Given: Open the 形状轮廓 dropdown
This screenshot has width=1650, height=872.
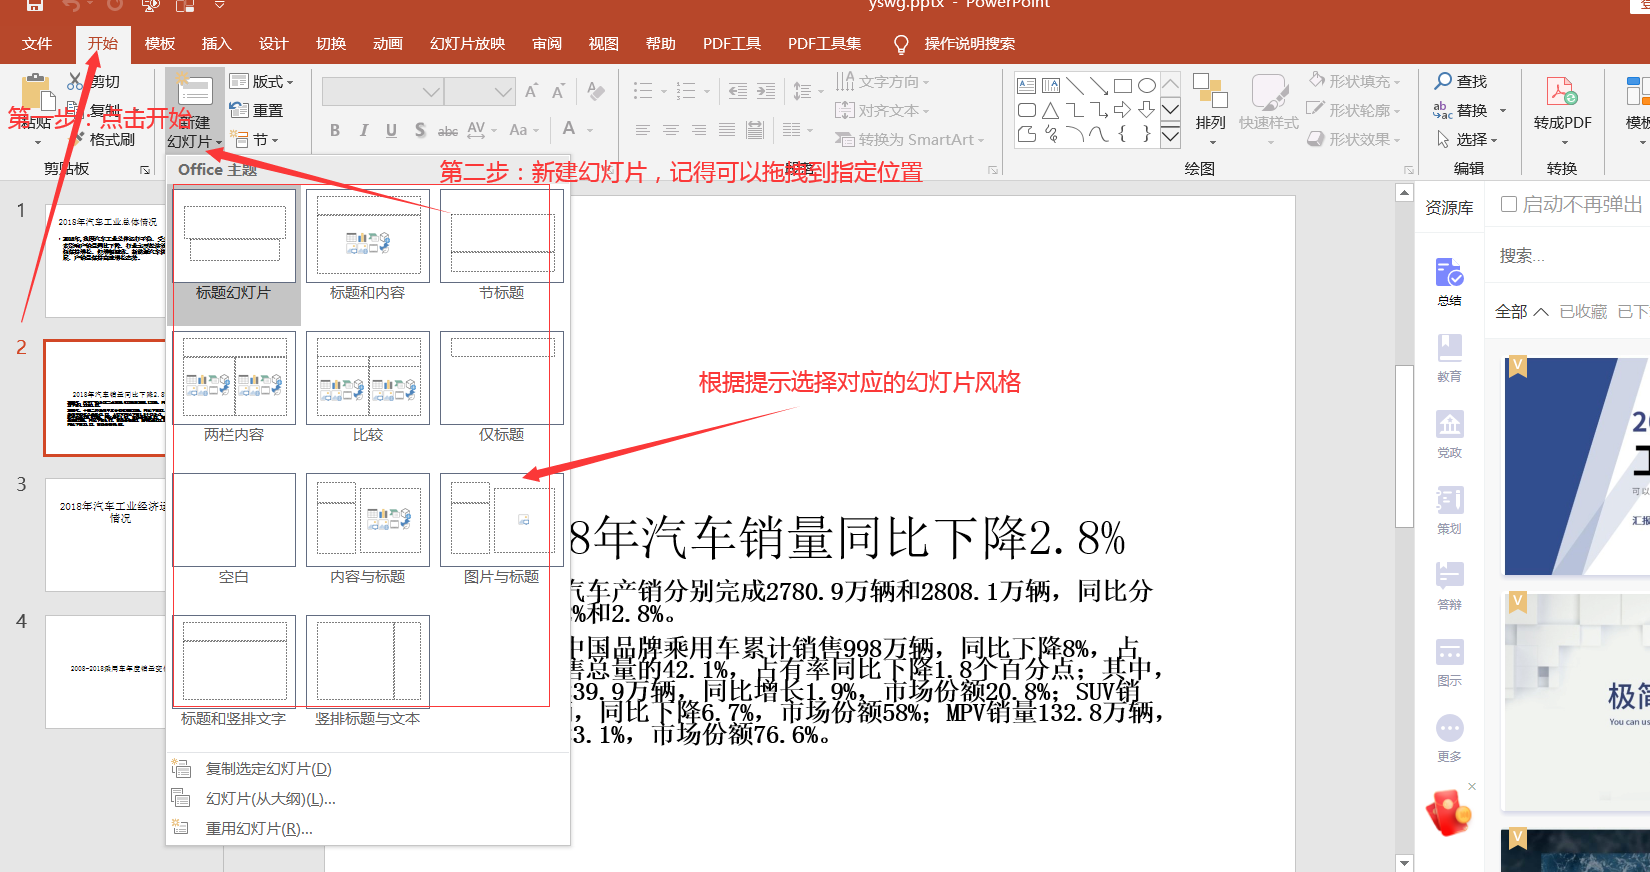Looking at the screenshot, I should tap(1354, 110).
